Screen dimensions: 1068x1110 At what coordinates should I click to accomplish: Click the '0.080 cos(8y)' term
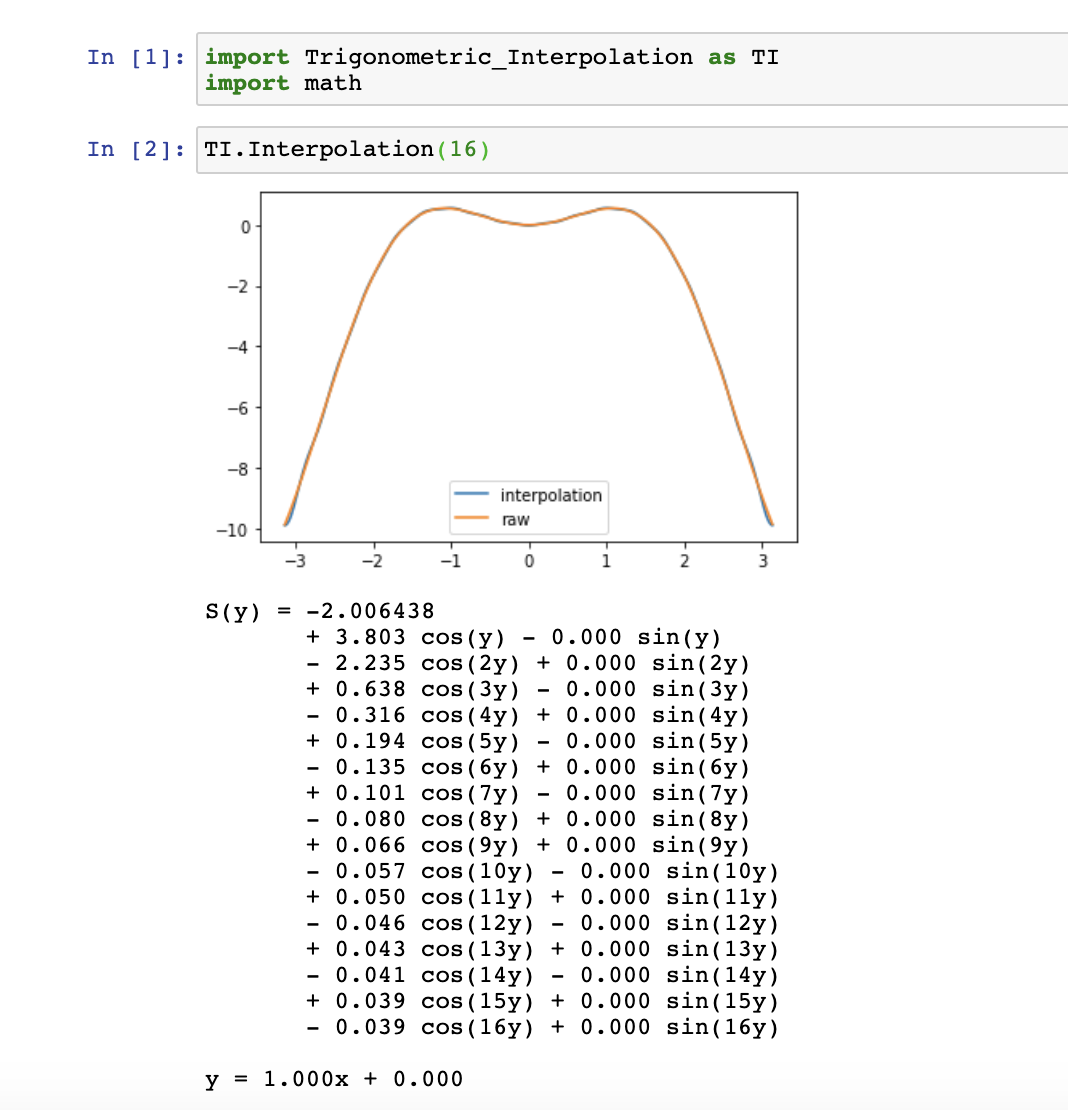coord(427,819)
